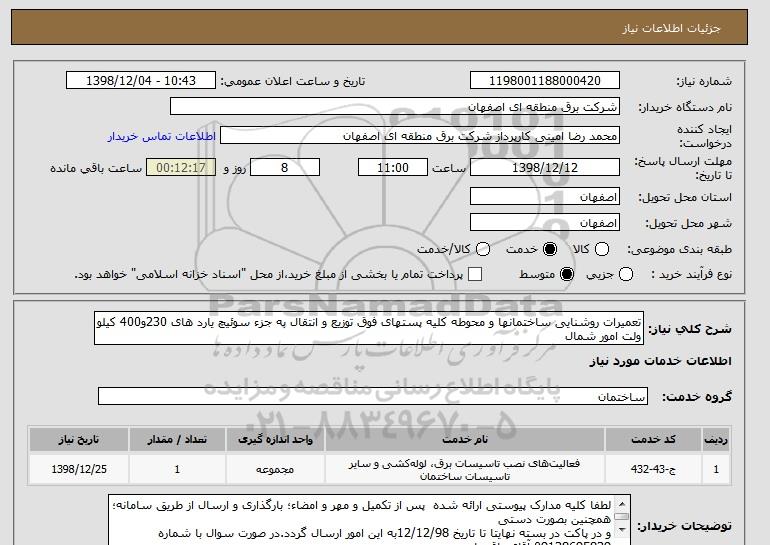Click the request creator field محمد رضا امینی
Image resolution: width=770 pixels, height=545 pixels.
[420, 136]
